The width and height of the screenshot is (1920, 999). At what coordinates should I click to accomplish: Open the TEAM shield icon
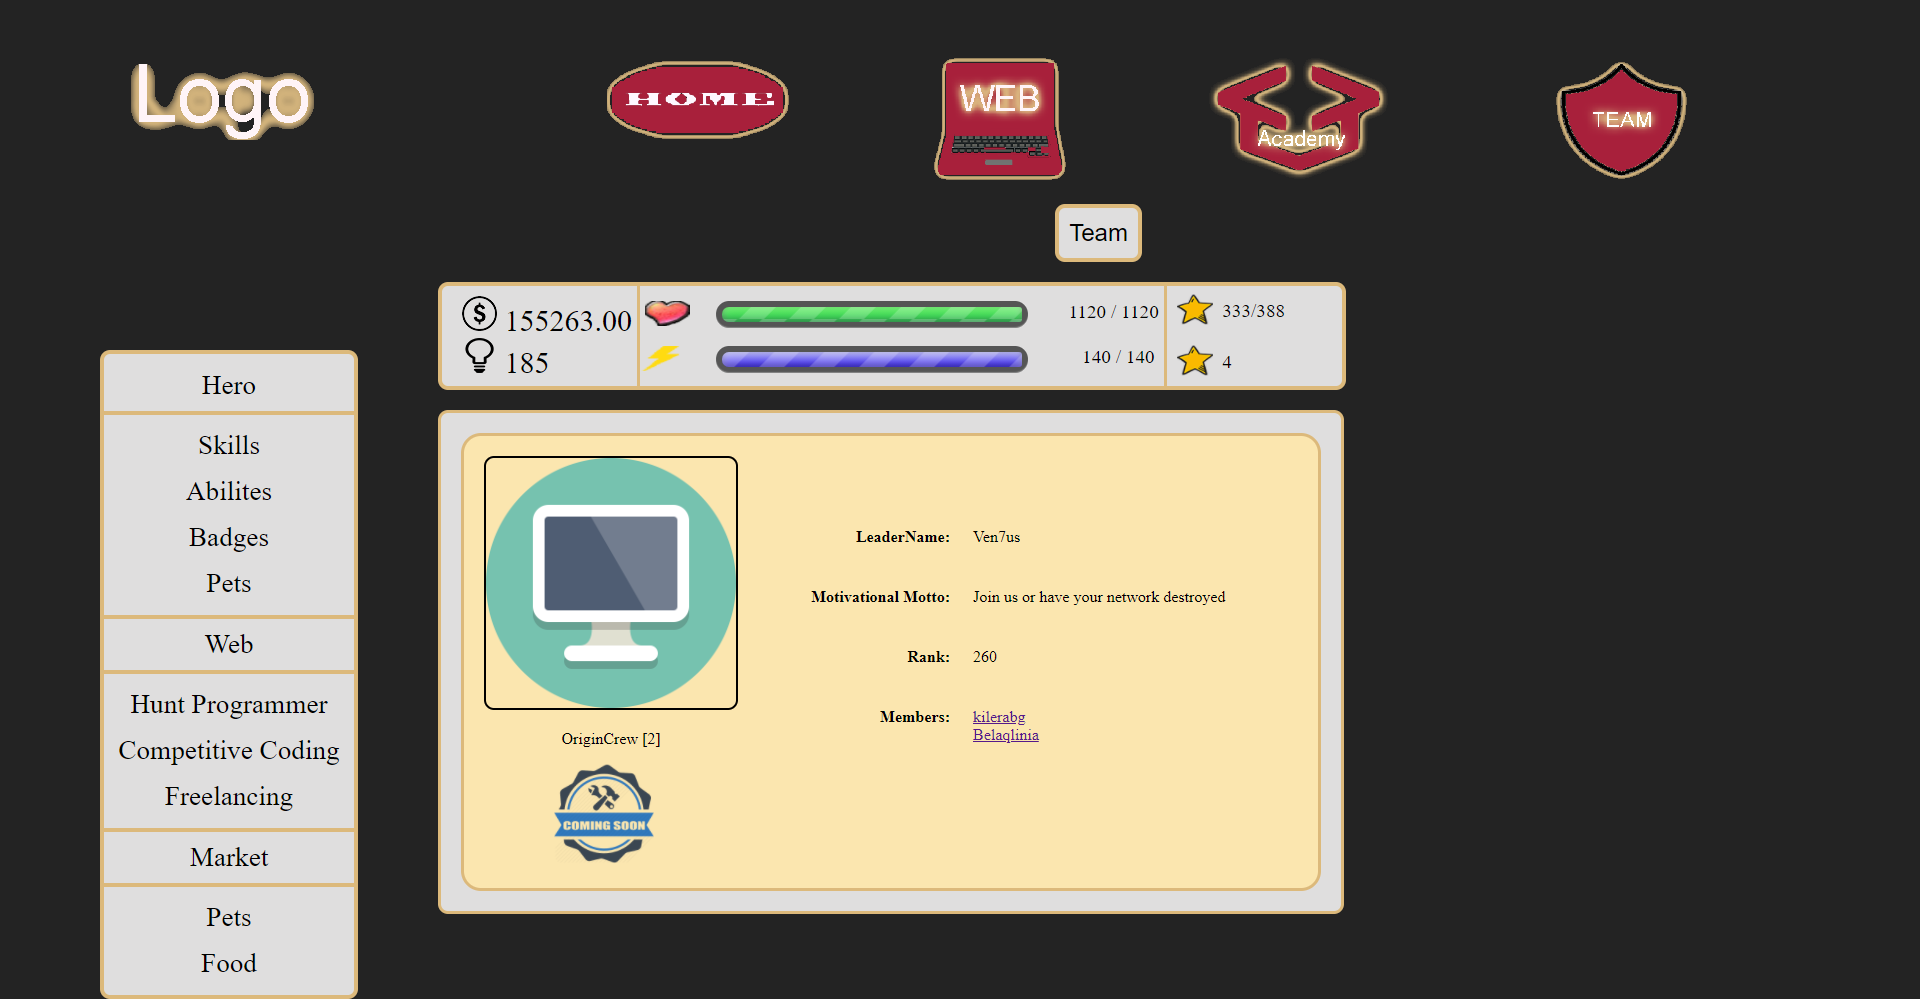[x=1621, y=120]
